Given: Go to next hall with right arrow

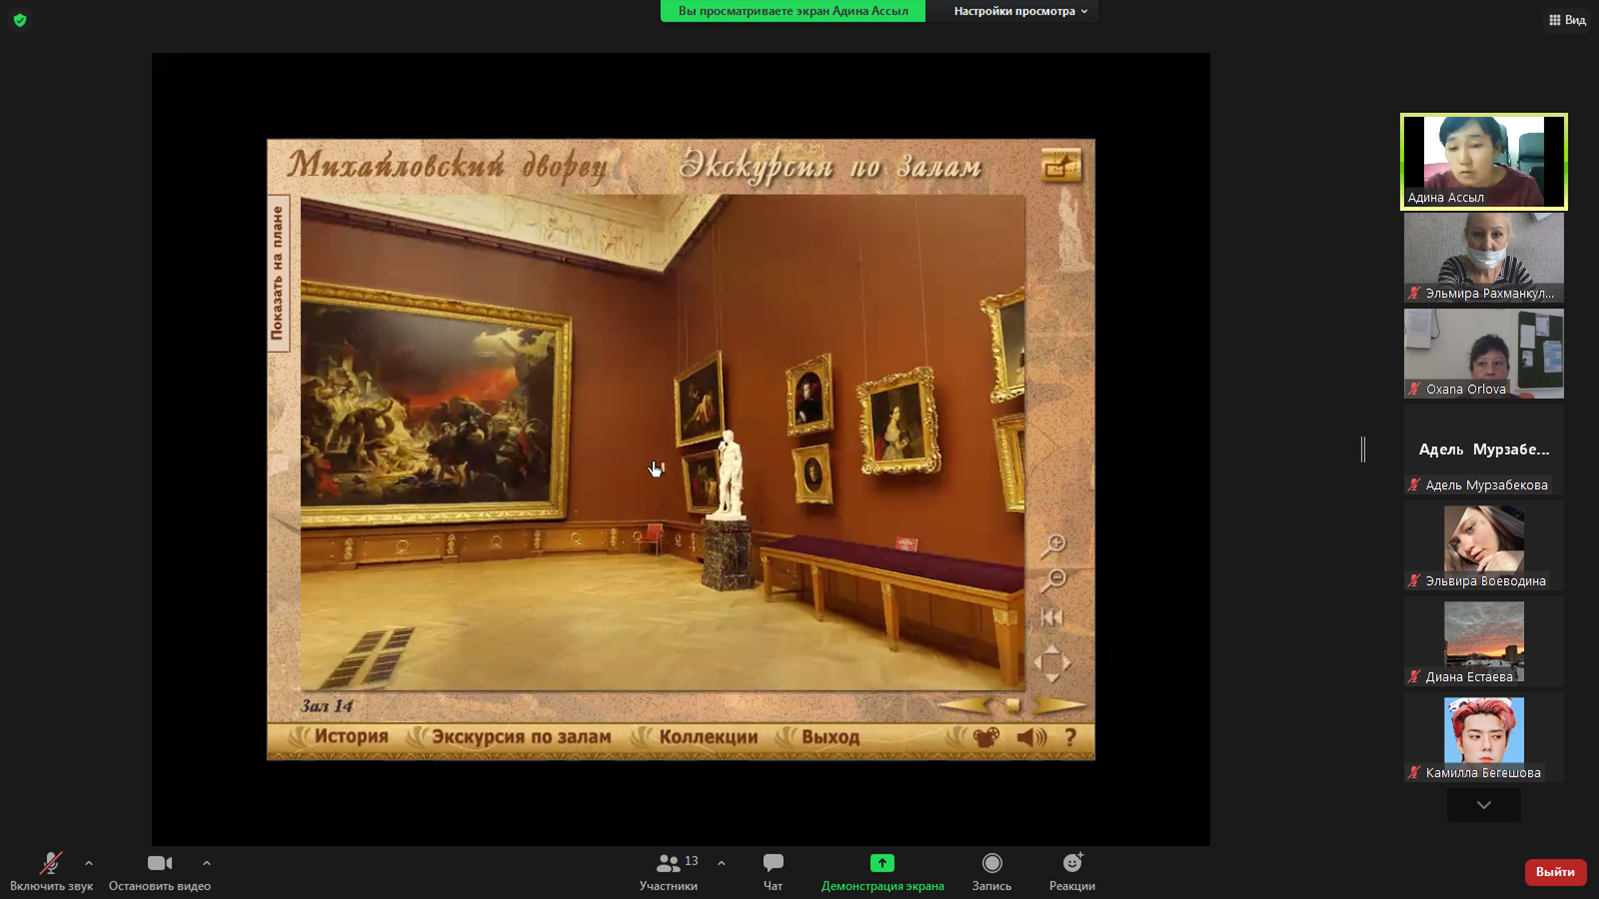Looking at the screenshot, I should 1058,706.
